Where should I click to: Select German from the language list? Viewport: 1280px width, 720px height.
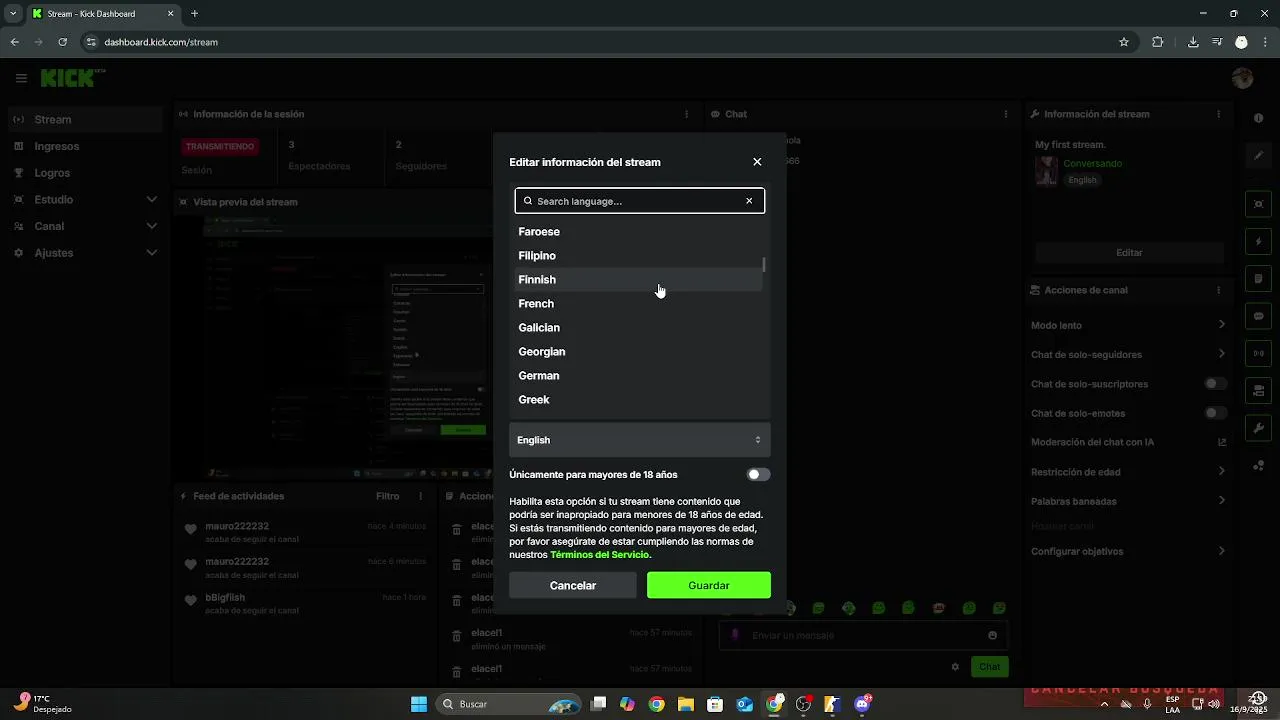pos(639,376)
